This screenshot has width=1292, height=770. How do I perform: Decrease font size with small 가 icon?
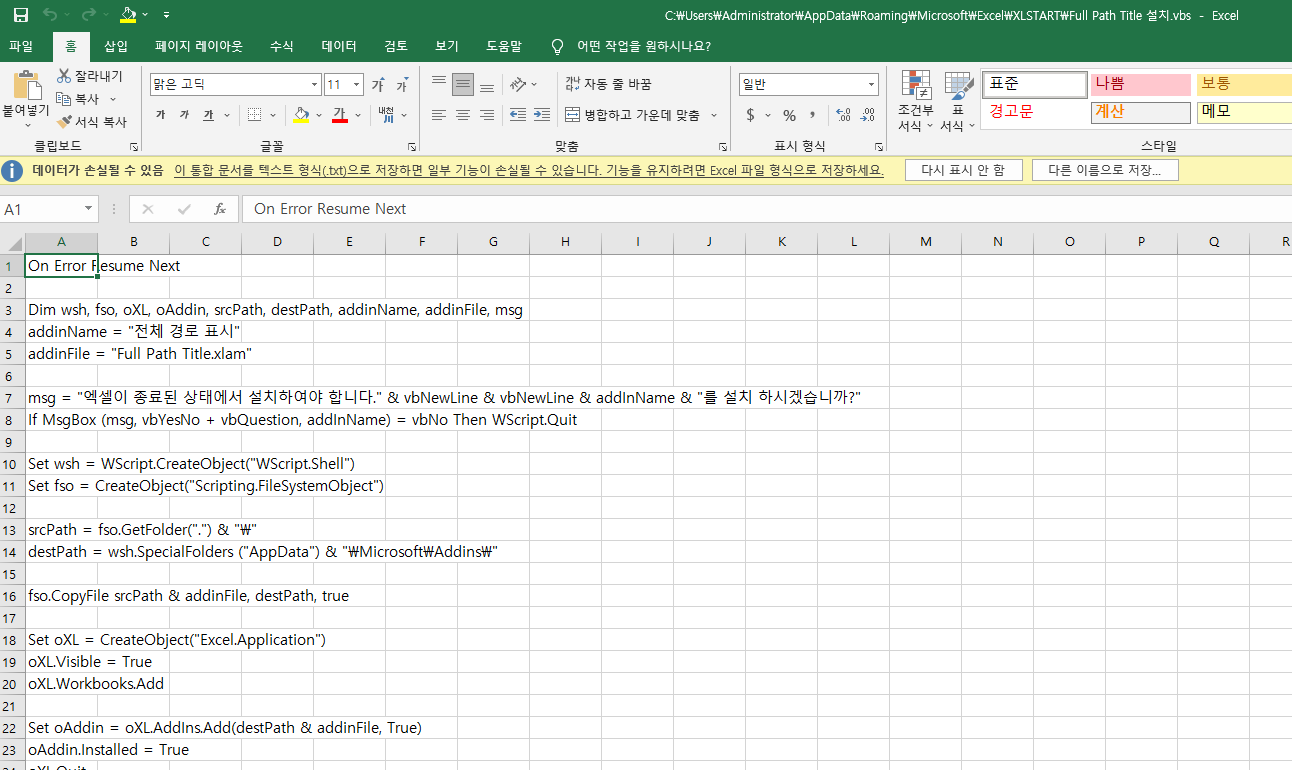[x=402, y=85]
